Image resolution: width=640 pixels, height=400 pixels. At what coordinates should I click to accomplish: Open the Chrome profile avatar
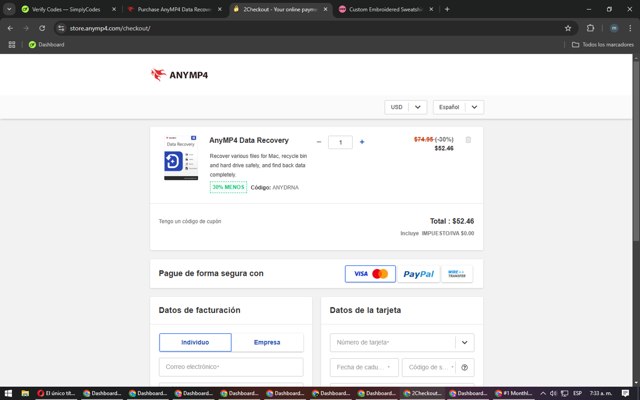(x=614, y=28)
